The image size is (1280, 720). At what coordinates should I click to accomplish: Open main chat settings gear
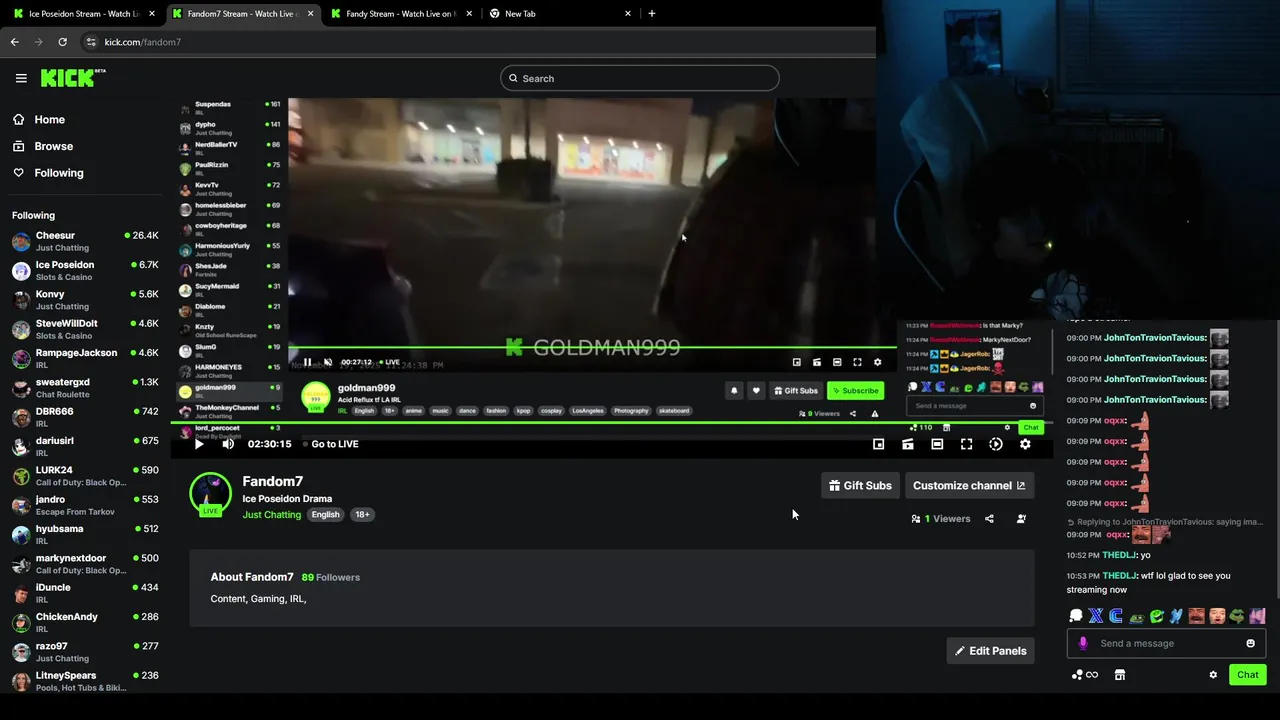[x=1213, y=675]
